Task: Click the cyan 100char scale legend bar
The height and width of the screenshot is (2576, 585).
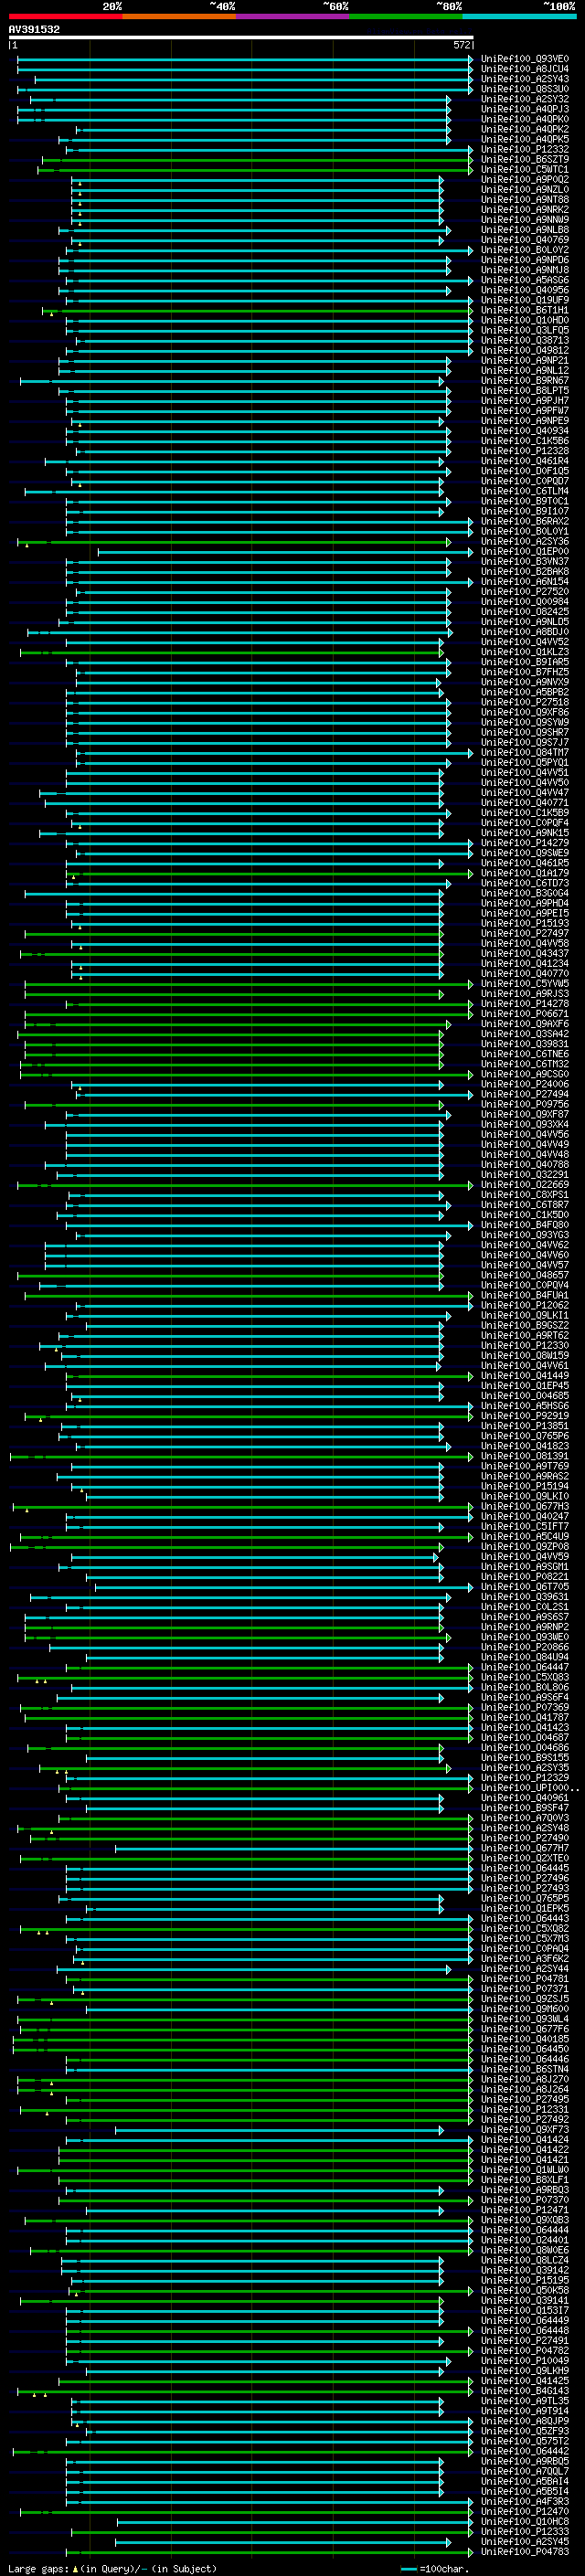Action: tap(408, 2569)
